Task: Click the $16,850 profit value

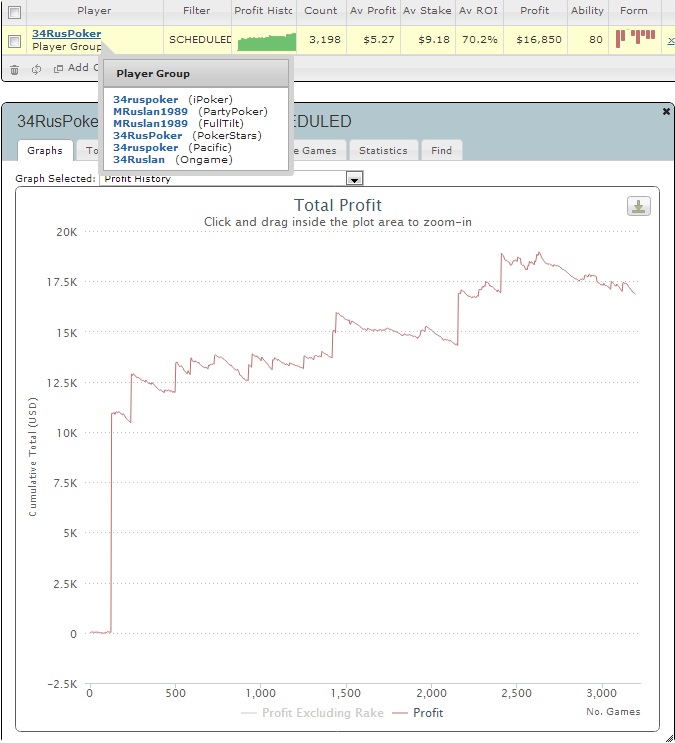Action: (539, 40)
